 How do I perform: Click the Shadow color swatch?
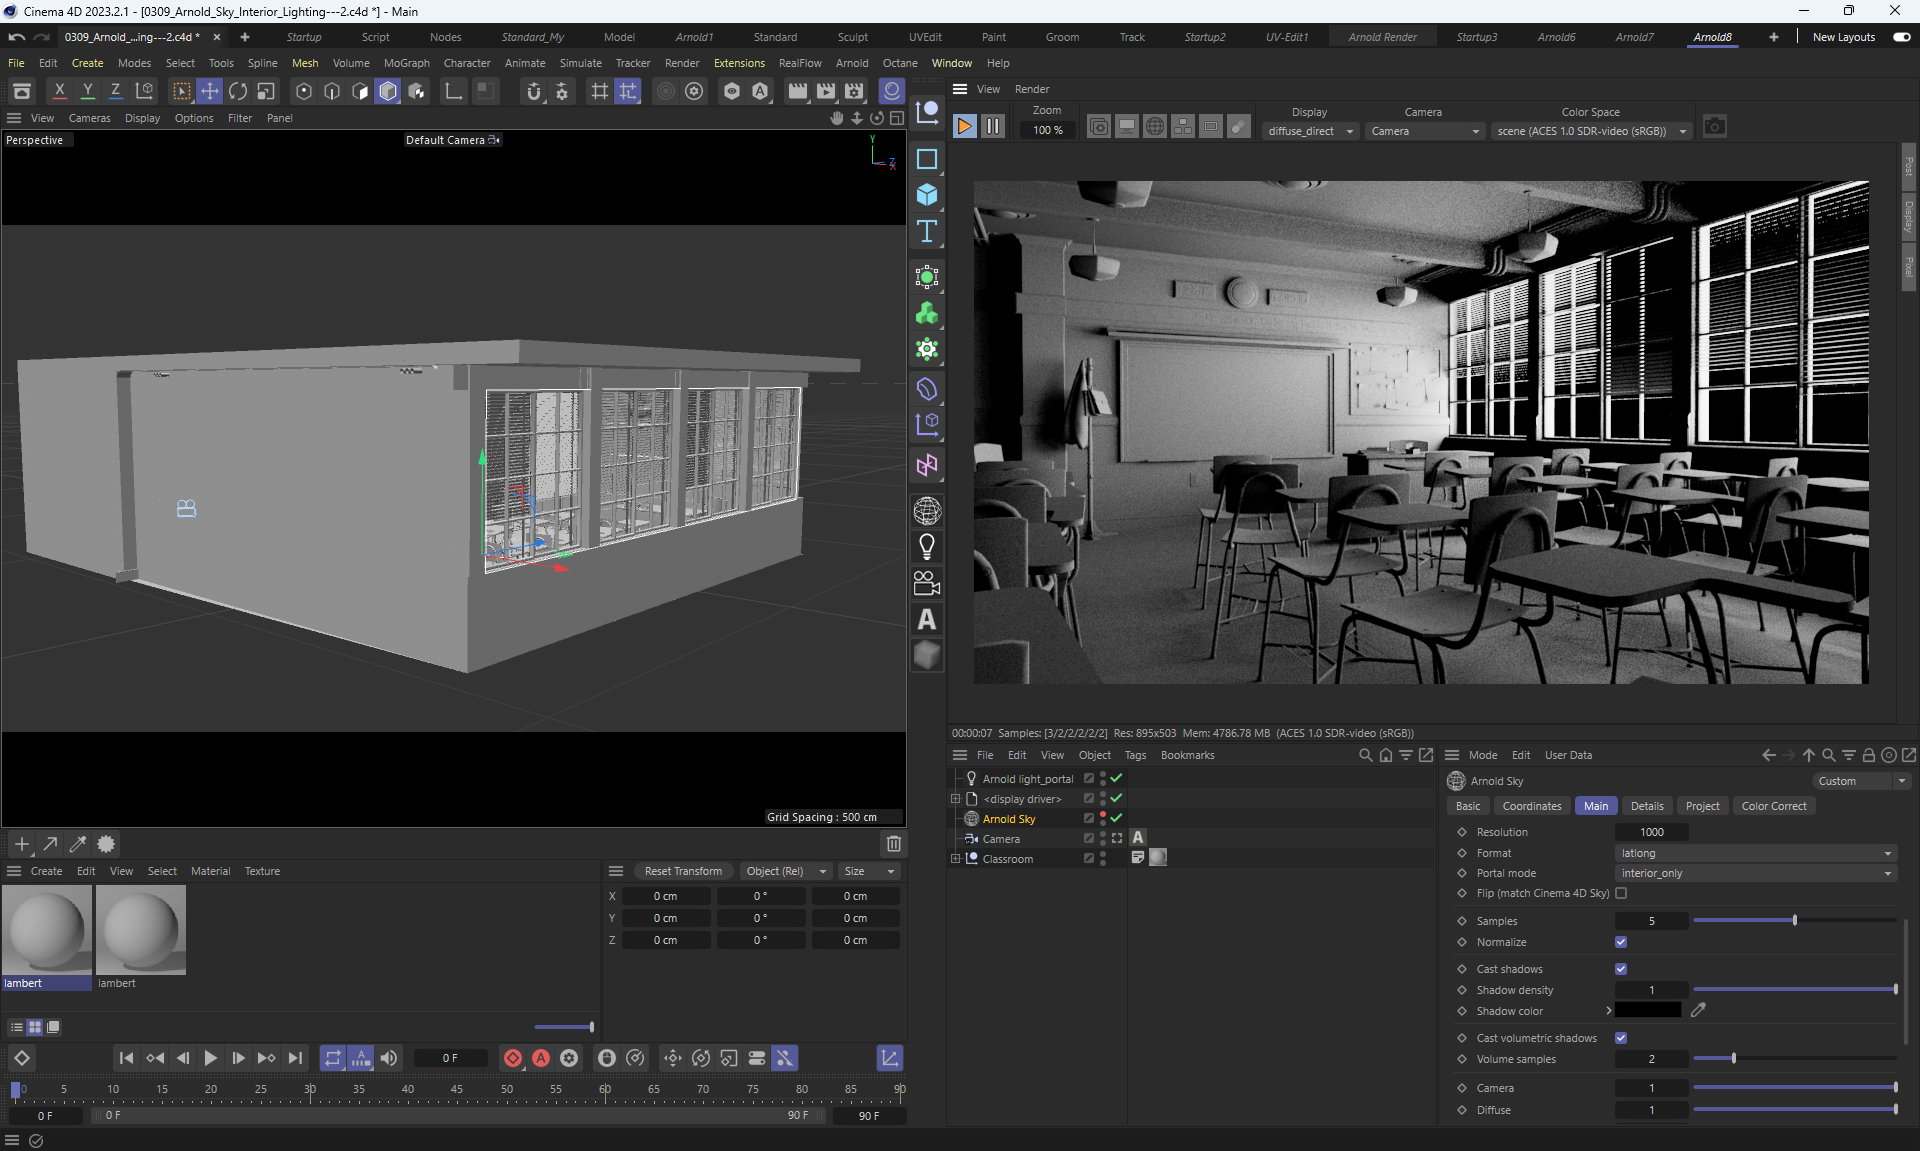pos(1647,1011)
